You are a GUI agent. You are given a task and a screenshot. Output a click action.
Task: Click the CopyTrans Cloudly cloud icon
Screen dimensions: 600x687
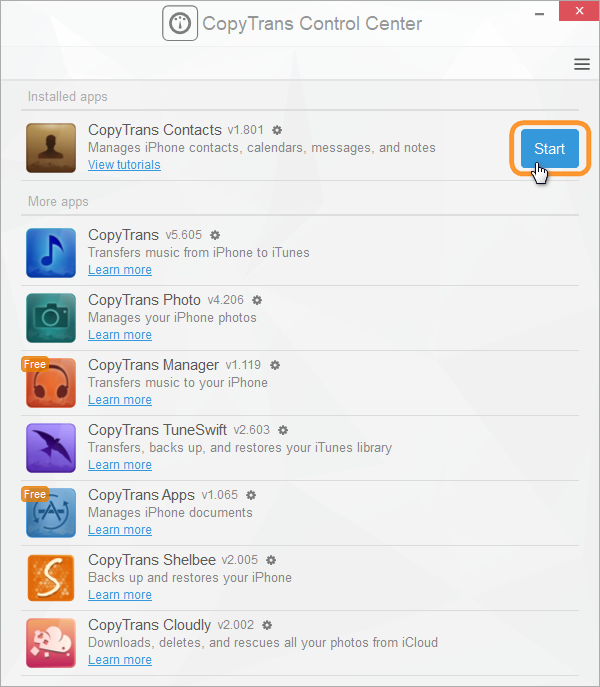pos(51,643)
